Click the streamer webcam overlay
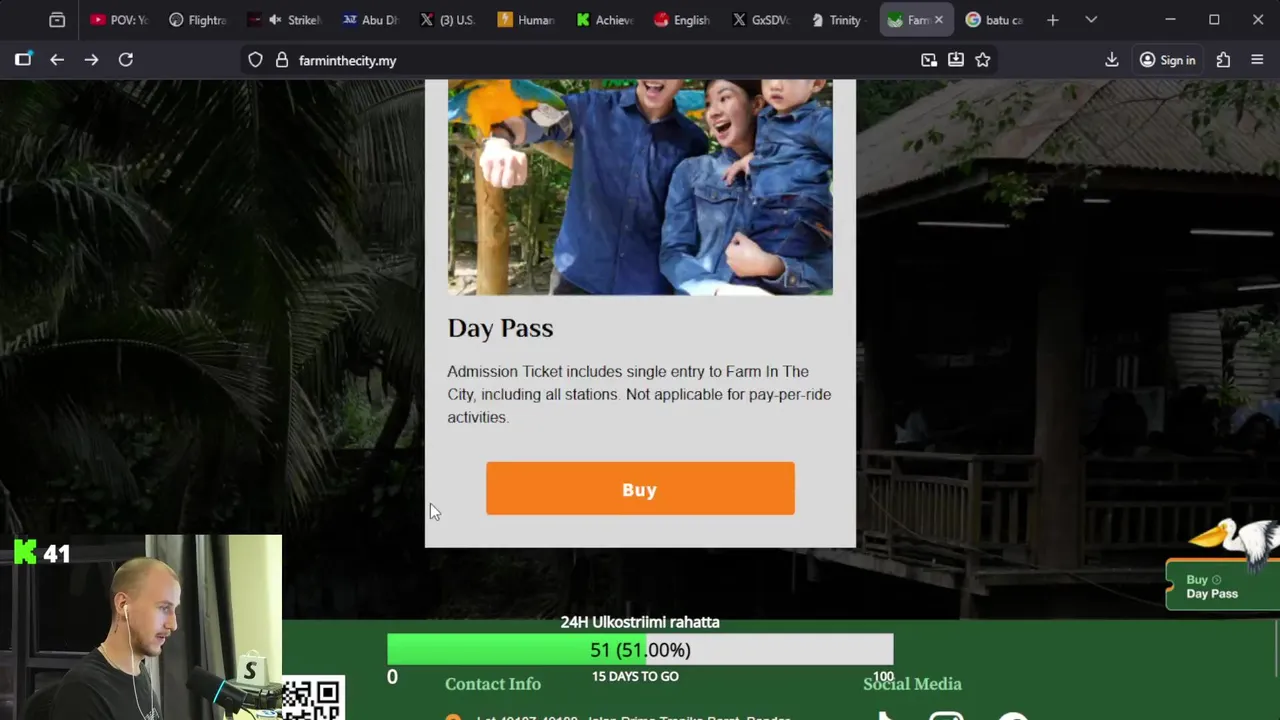The image size is (1280, 720). [141, 627]
